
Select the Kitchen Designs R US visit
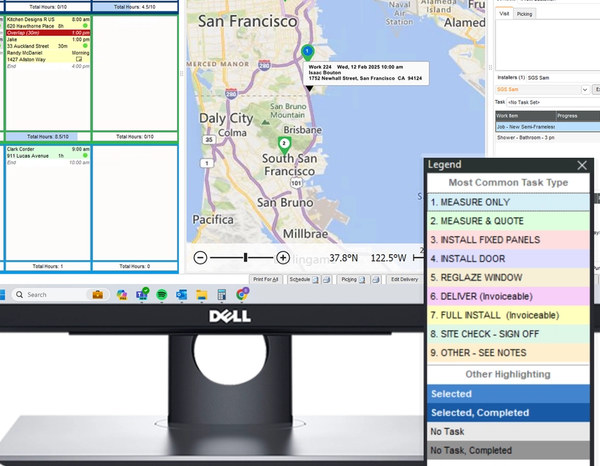coord(48,23)
